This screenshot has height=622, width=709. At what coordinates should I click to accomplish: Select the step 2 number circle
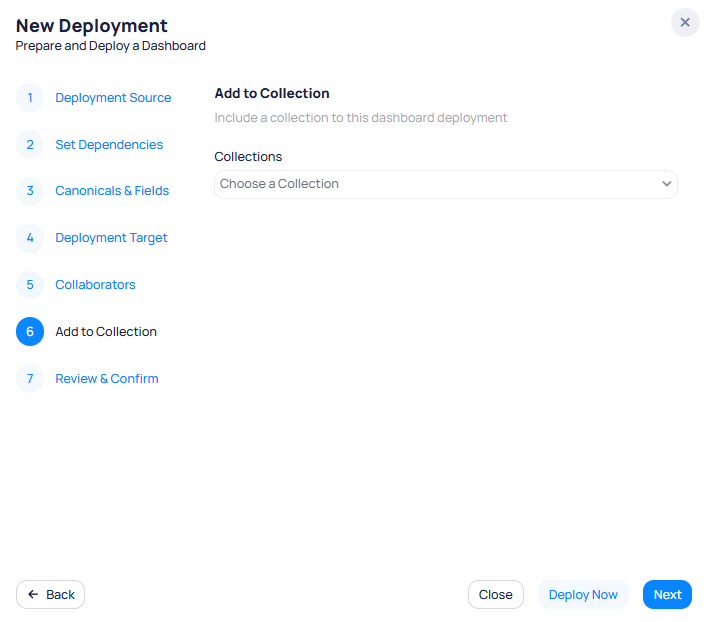(x=30, y=145)
